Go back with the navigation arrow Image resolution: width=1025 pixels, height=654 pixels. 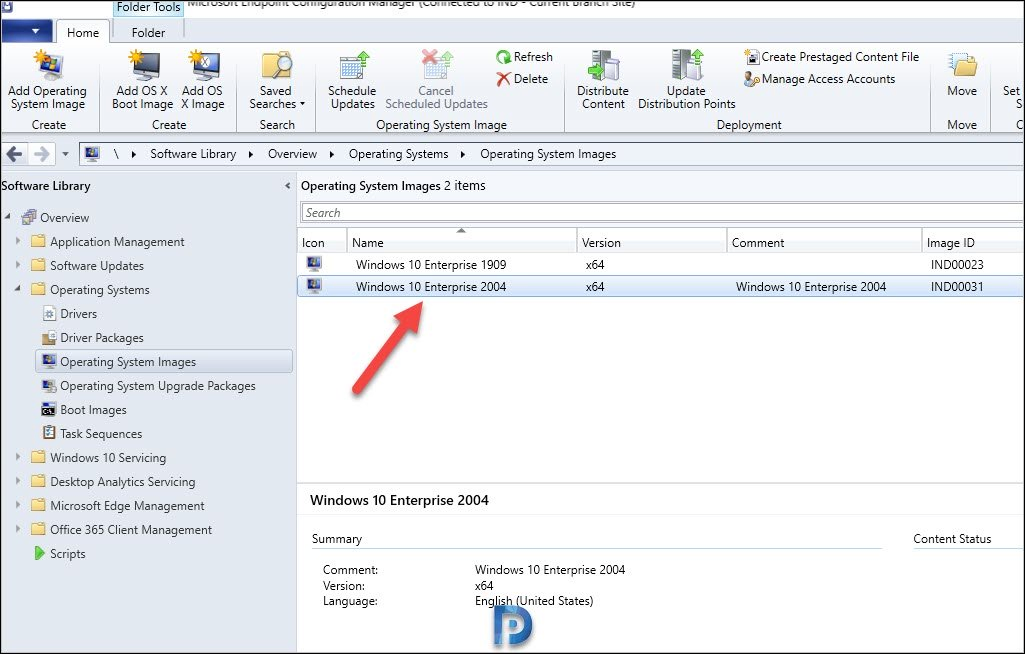point(14,154)
